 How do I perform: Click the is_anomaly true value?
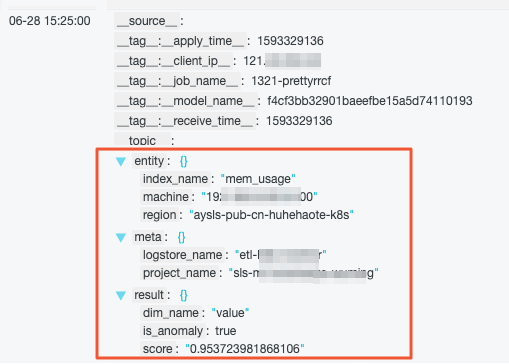click(226, 331)
